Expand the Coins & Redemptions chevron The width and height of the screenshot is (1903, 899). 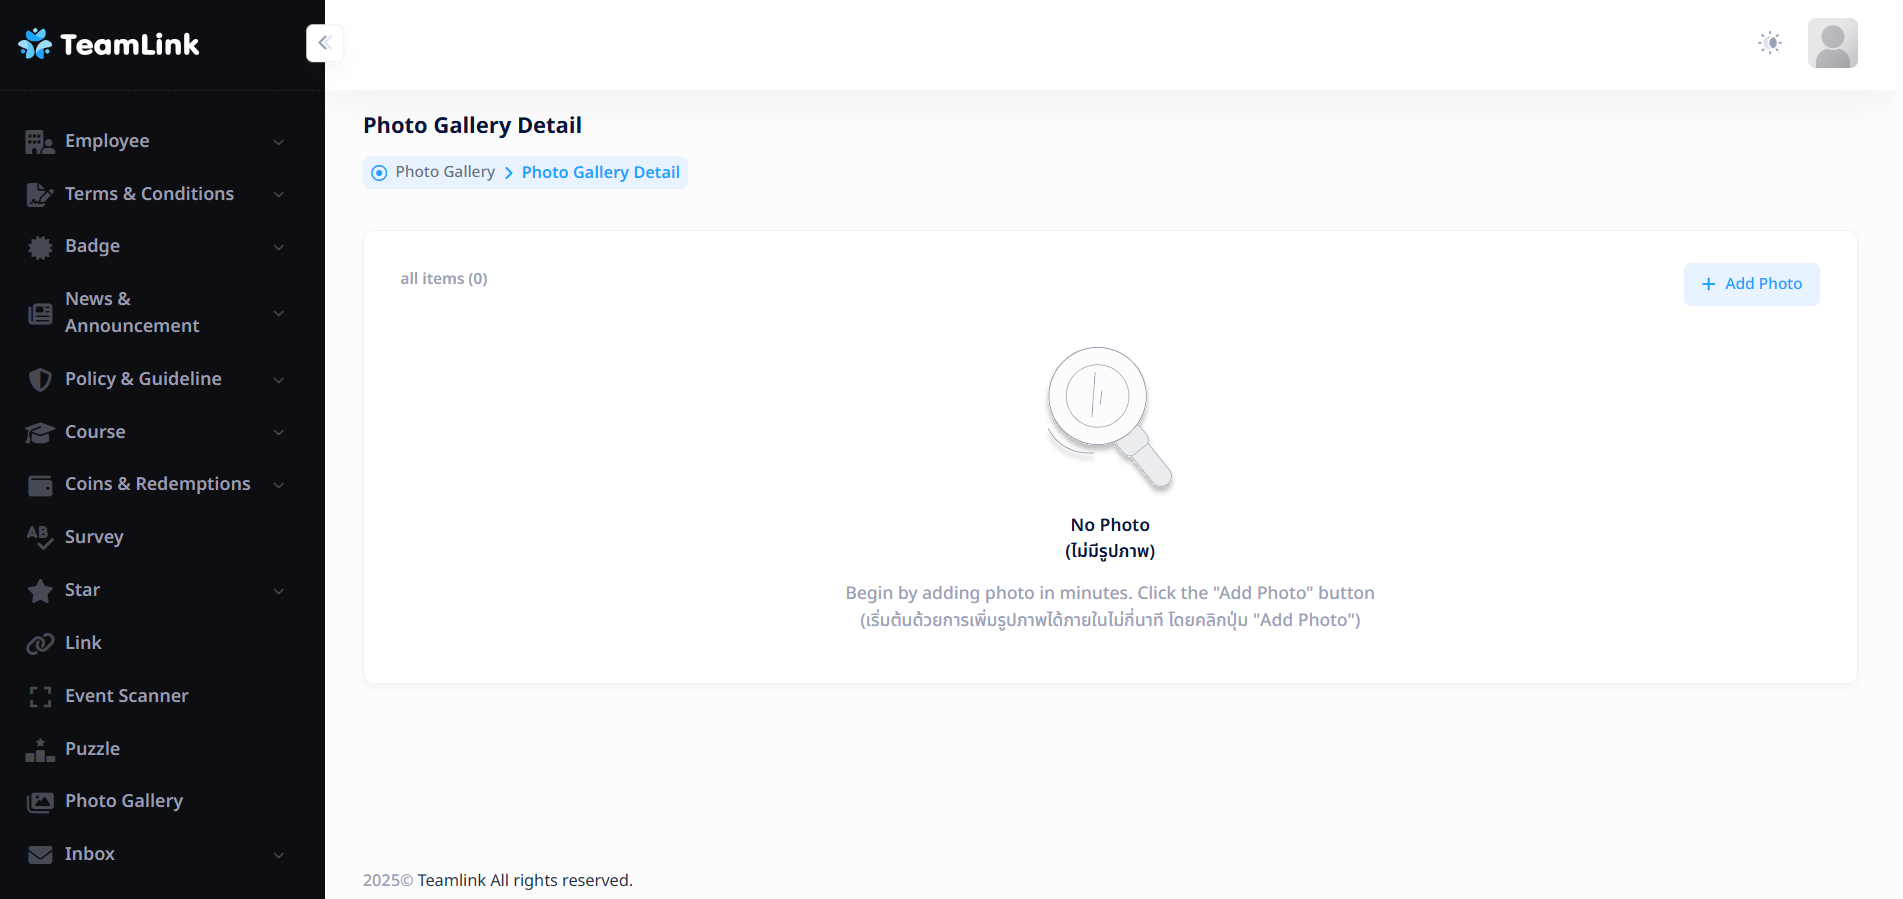point(279,485)
